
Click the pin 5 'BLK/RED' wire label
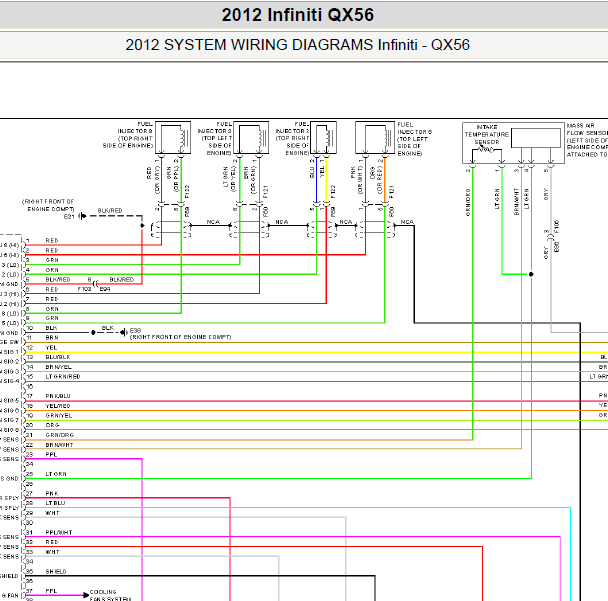coord(58,280)
